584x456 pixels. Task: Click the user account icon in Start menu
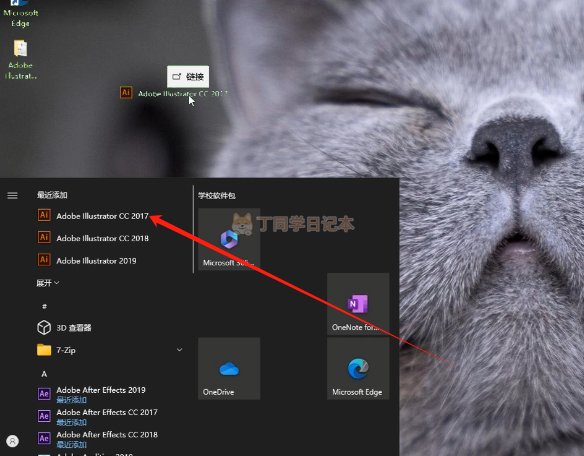click(12, 441)
